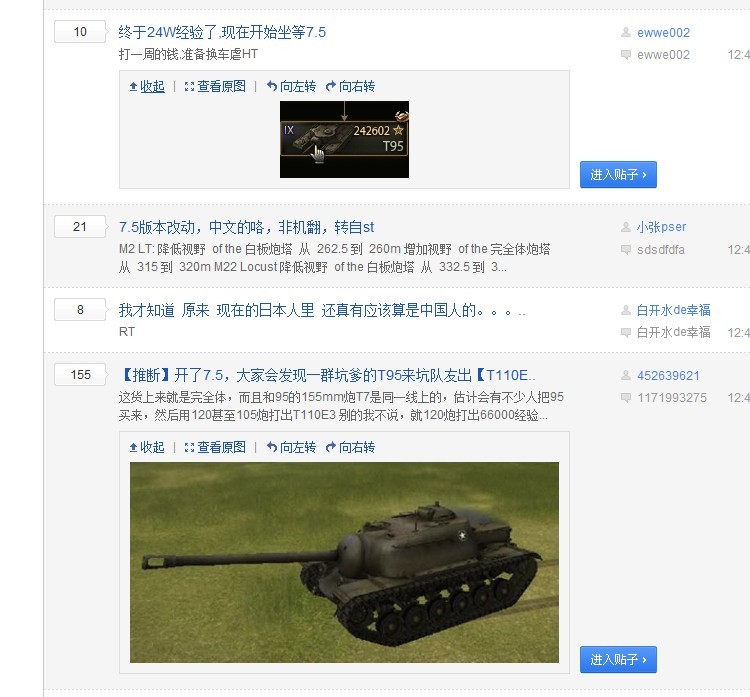The height and width of the screenshot is (697, 750).
Task: Rotate tank photo right with 向右转
Action: click(x=350, y=447)
